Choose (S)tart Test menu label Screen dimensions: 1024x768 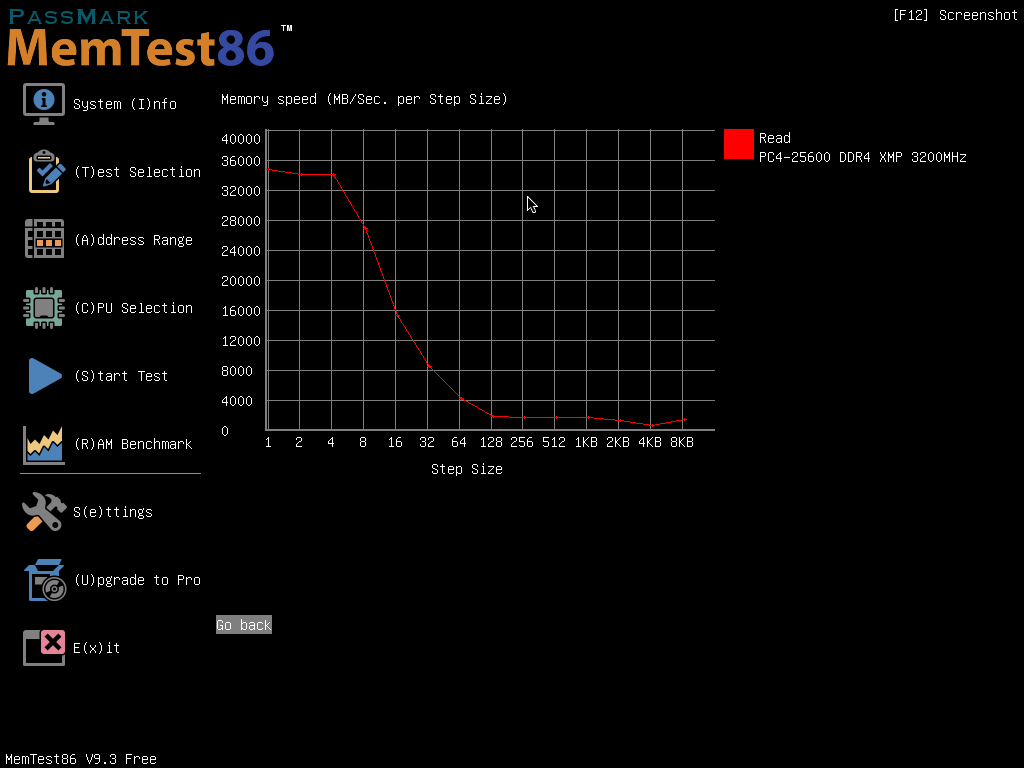coord(121,376)
